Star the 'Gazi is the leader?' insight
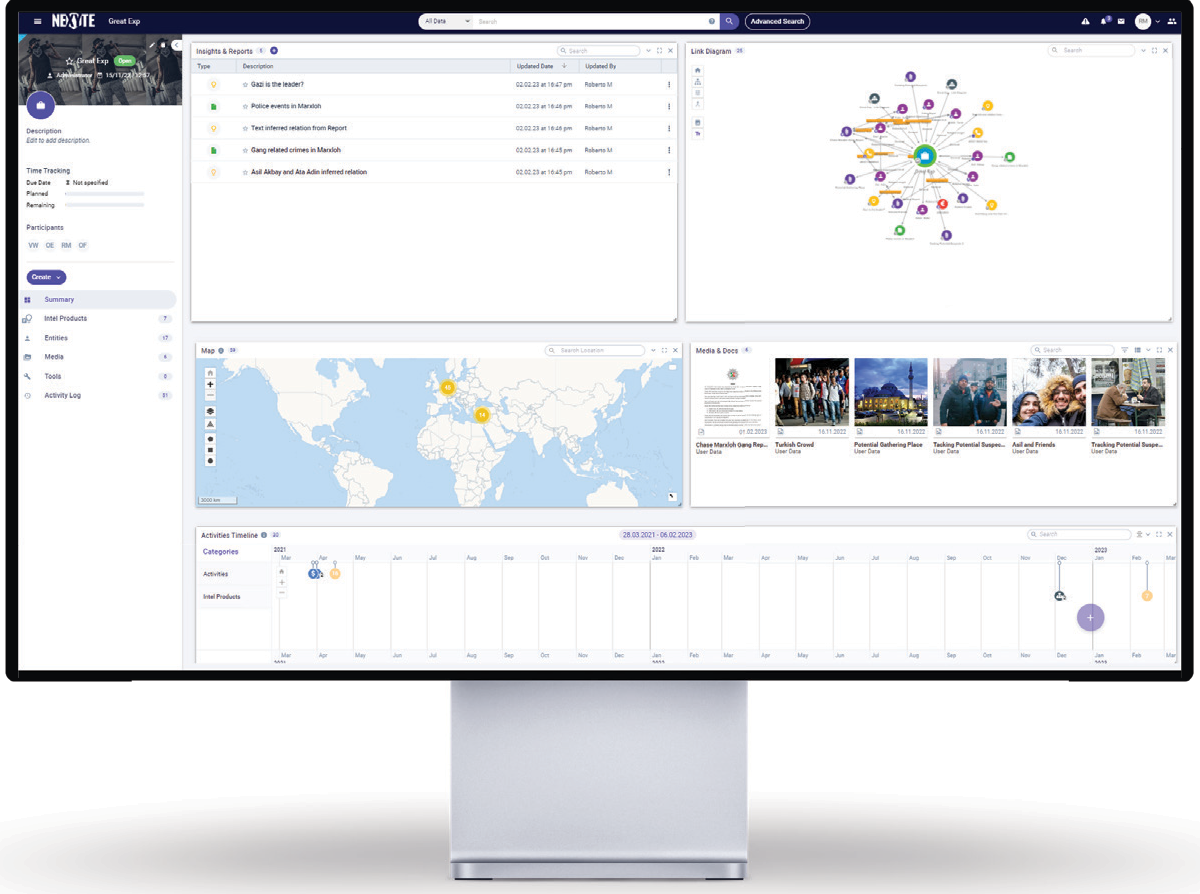The height and width of the screenshot is (894, 1200). click(245, 85)
